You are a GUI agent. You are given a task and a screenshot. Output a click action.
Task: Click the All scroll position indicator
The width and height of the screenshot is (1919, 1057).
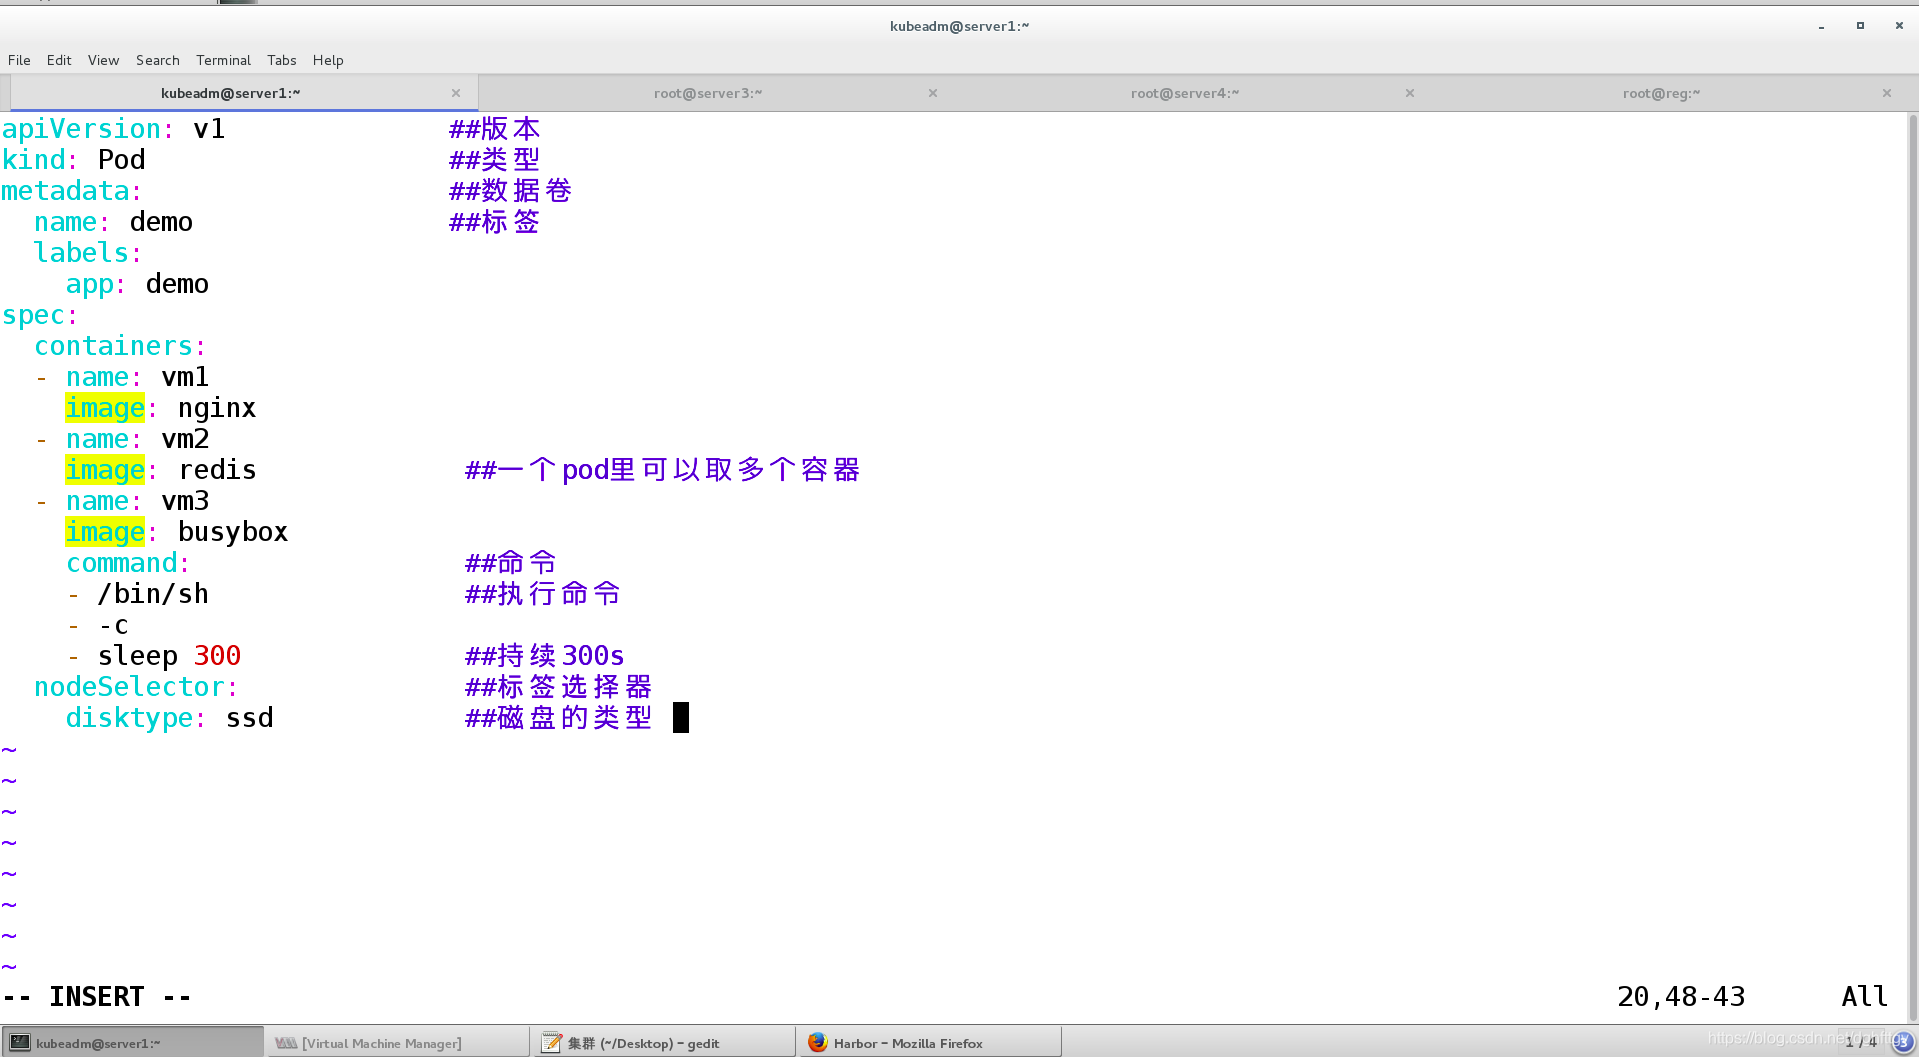click(x=1865, y=997)
